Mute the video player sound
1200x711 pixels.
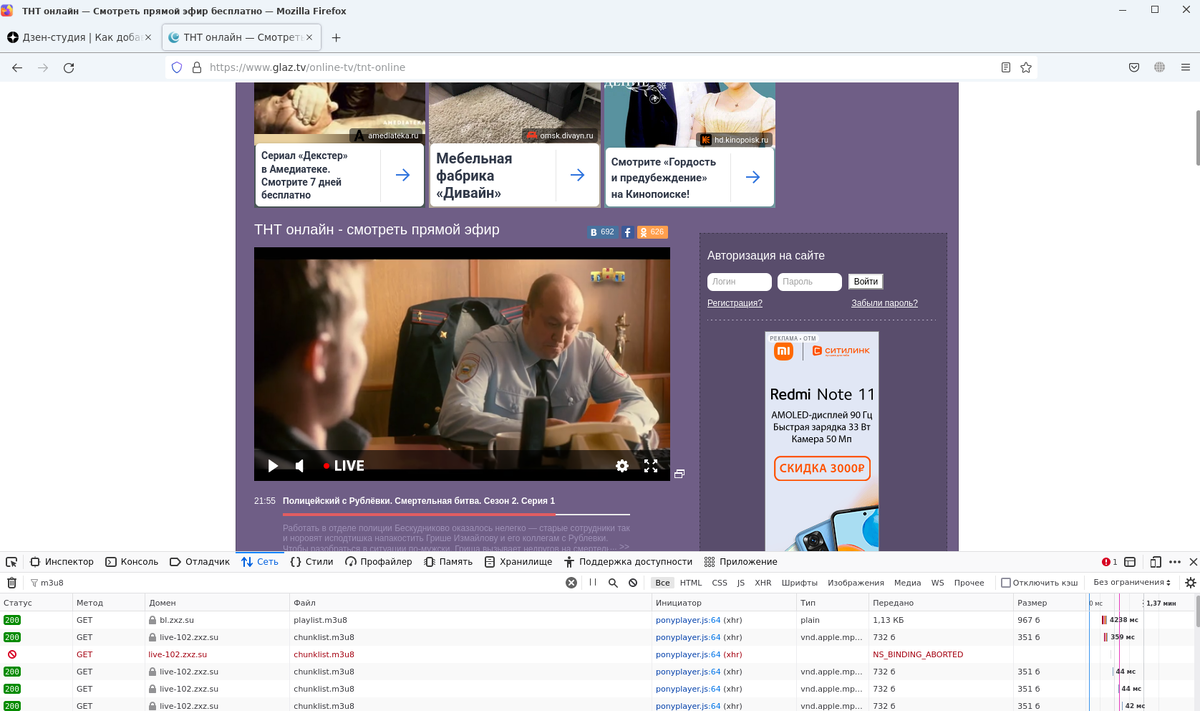(299, 465)
